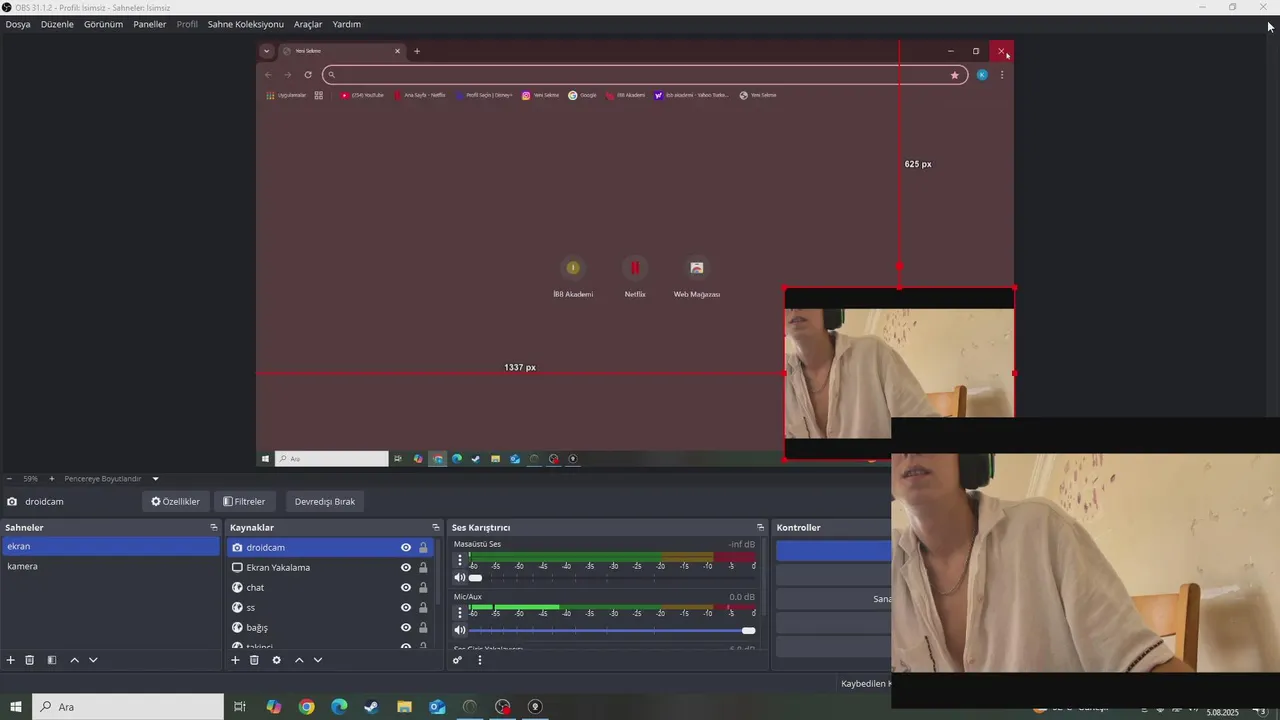Viewport: 1280px width, 720px height.
Task: Float the Sahneler dock panel
Action: pos(213,527)
